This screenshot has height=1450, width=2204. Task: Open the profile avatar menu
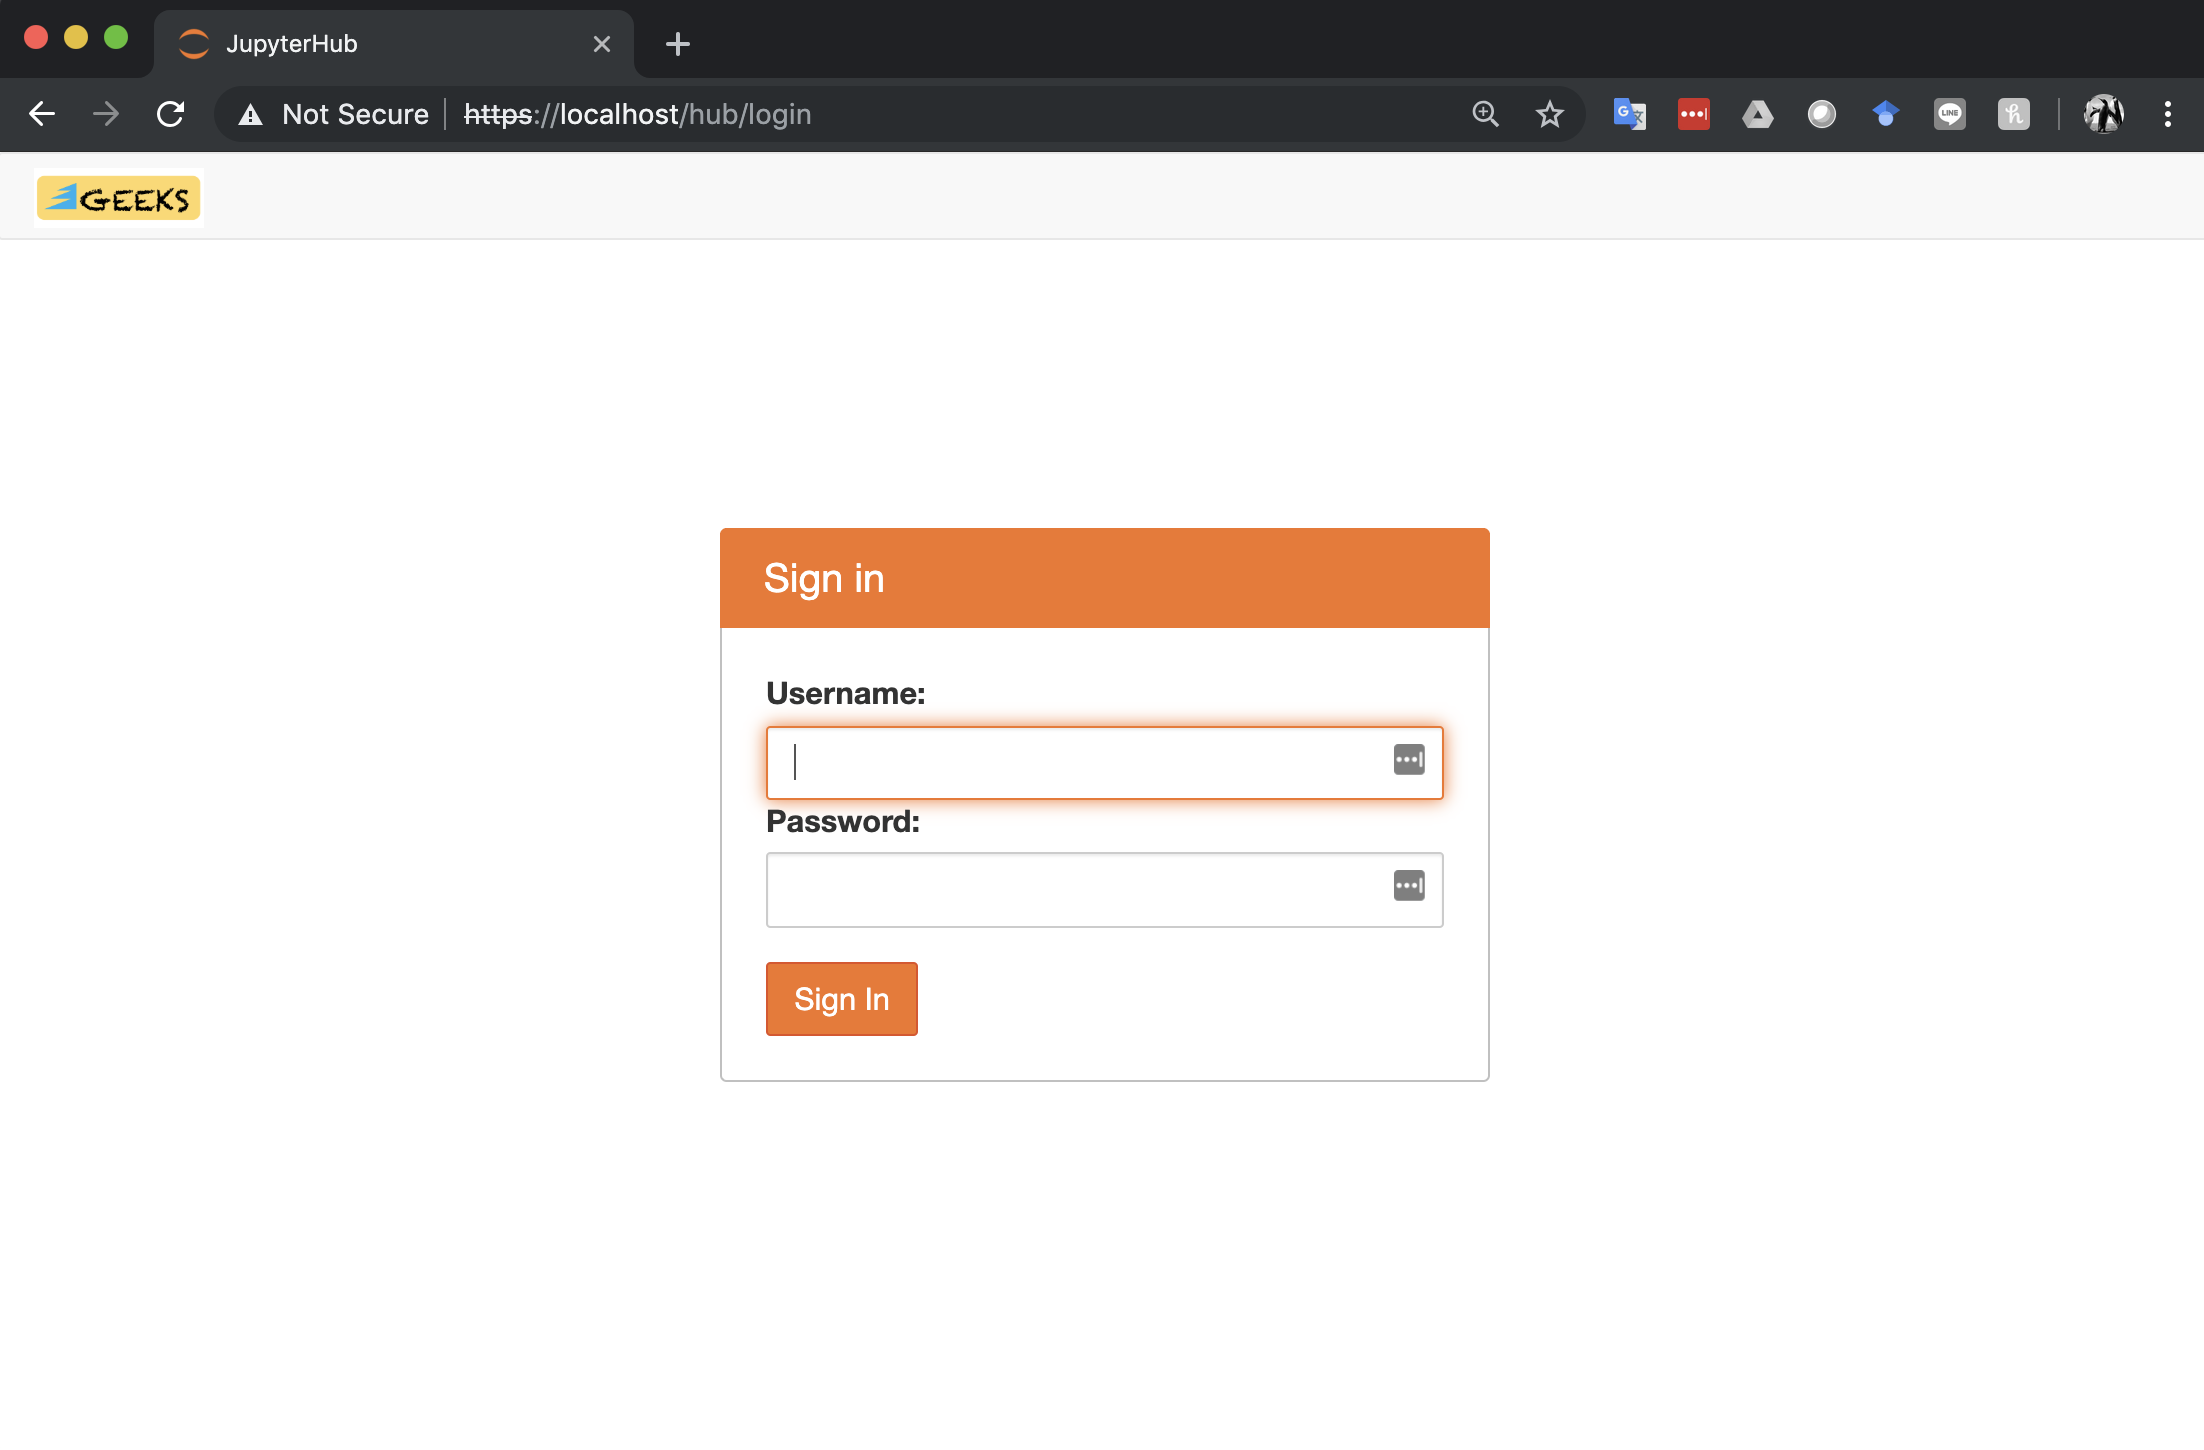[x=2103, y=114]
